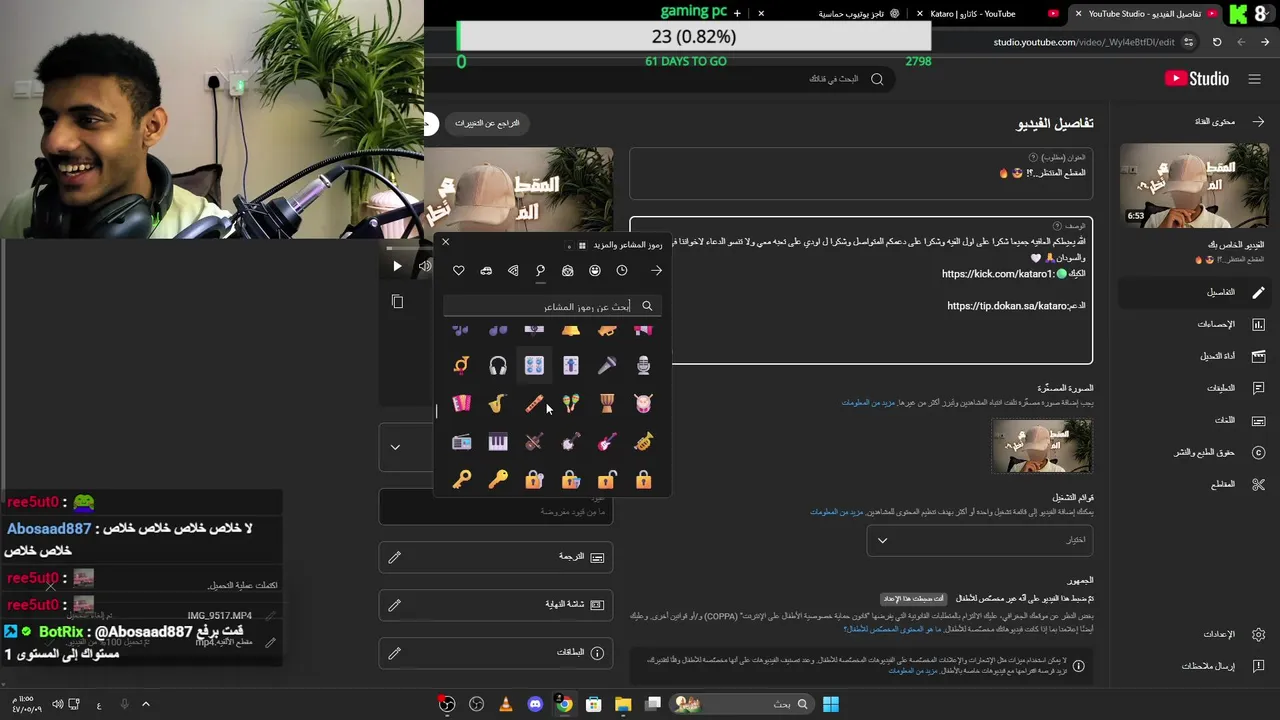Click the Windows Start button
This screenshot has height=720, width=1280.
coord(831,704)
